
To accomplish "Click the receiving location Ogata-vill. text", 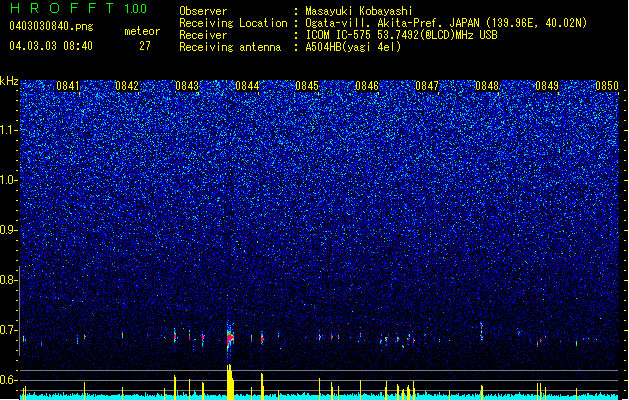I will coord(446,23).
